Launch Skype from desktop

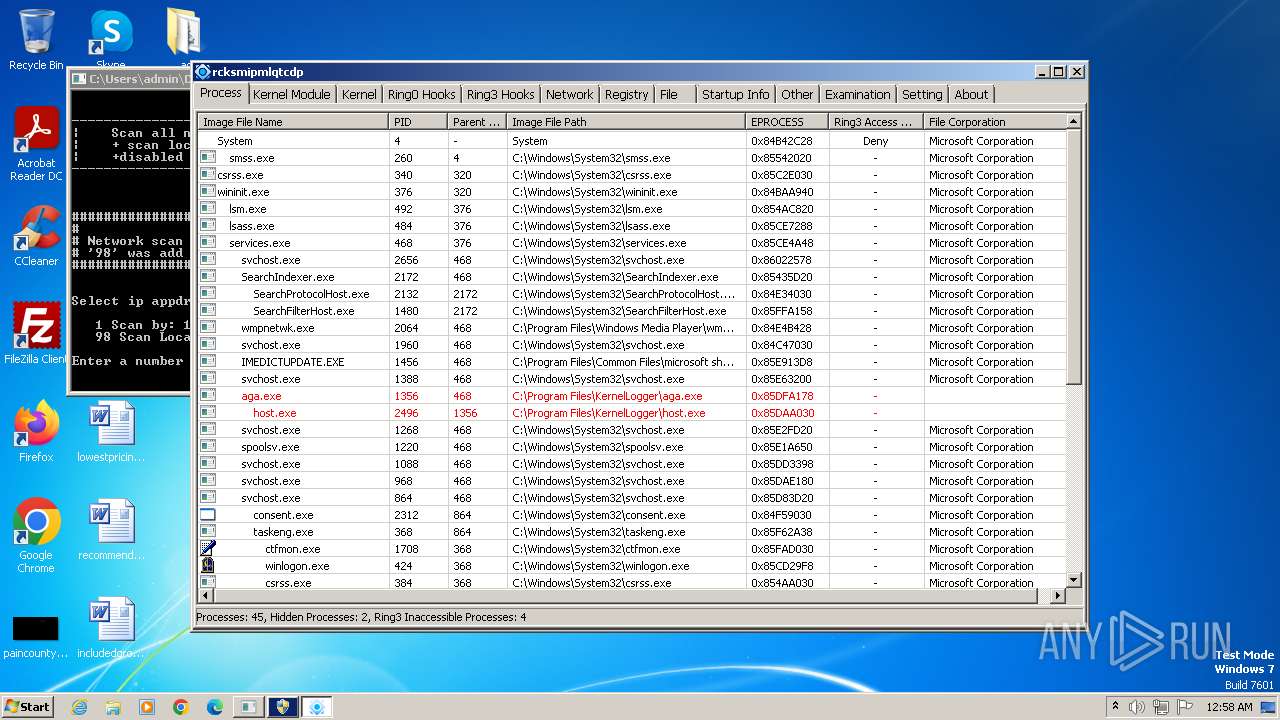111,40
